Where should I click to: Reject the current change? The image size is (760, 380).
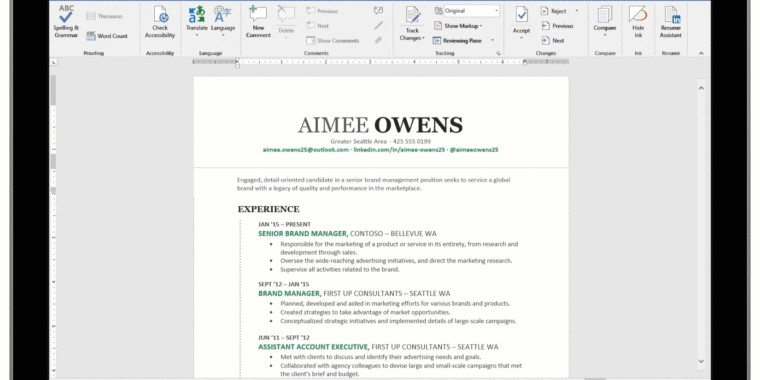click(554, 11)
